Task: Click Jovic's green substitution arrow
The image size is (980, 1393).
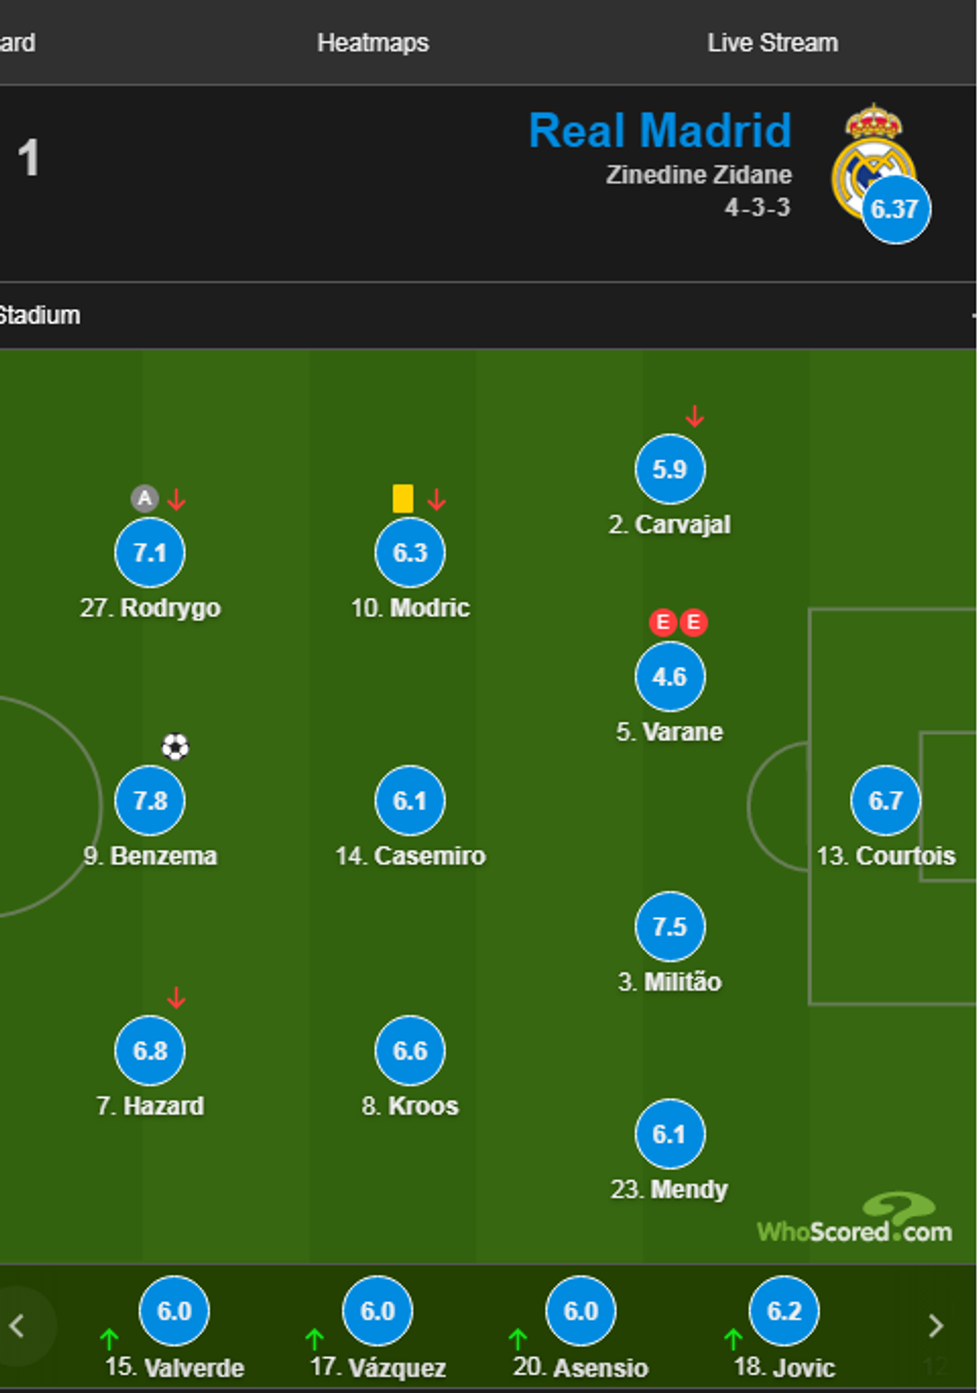Action: point(733,1338)
